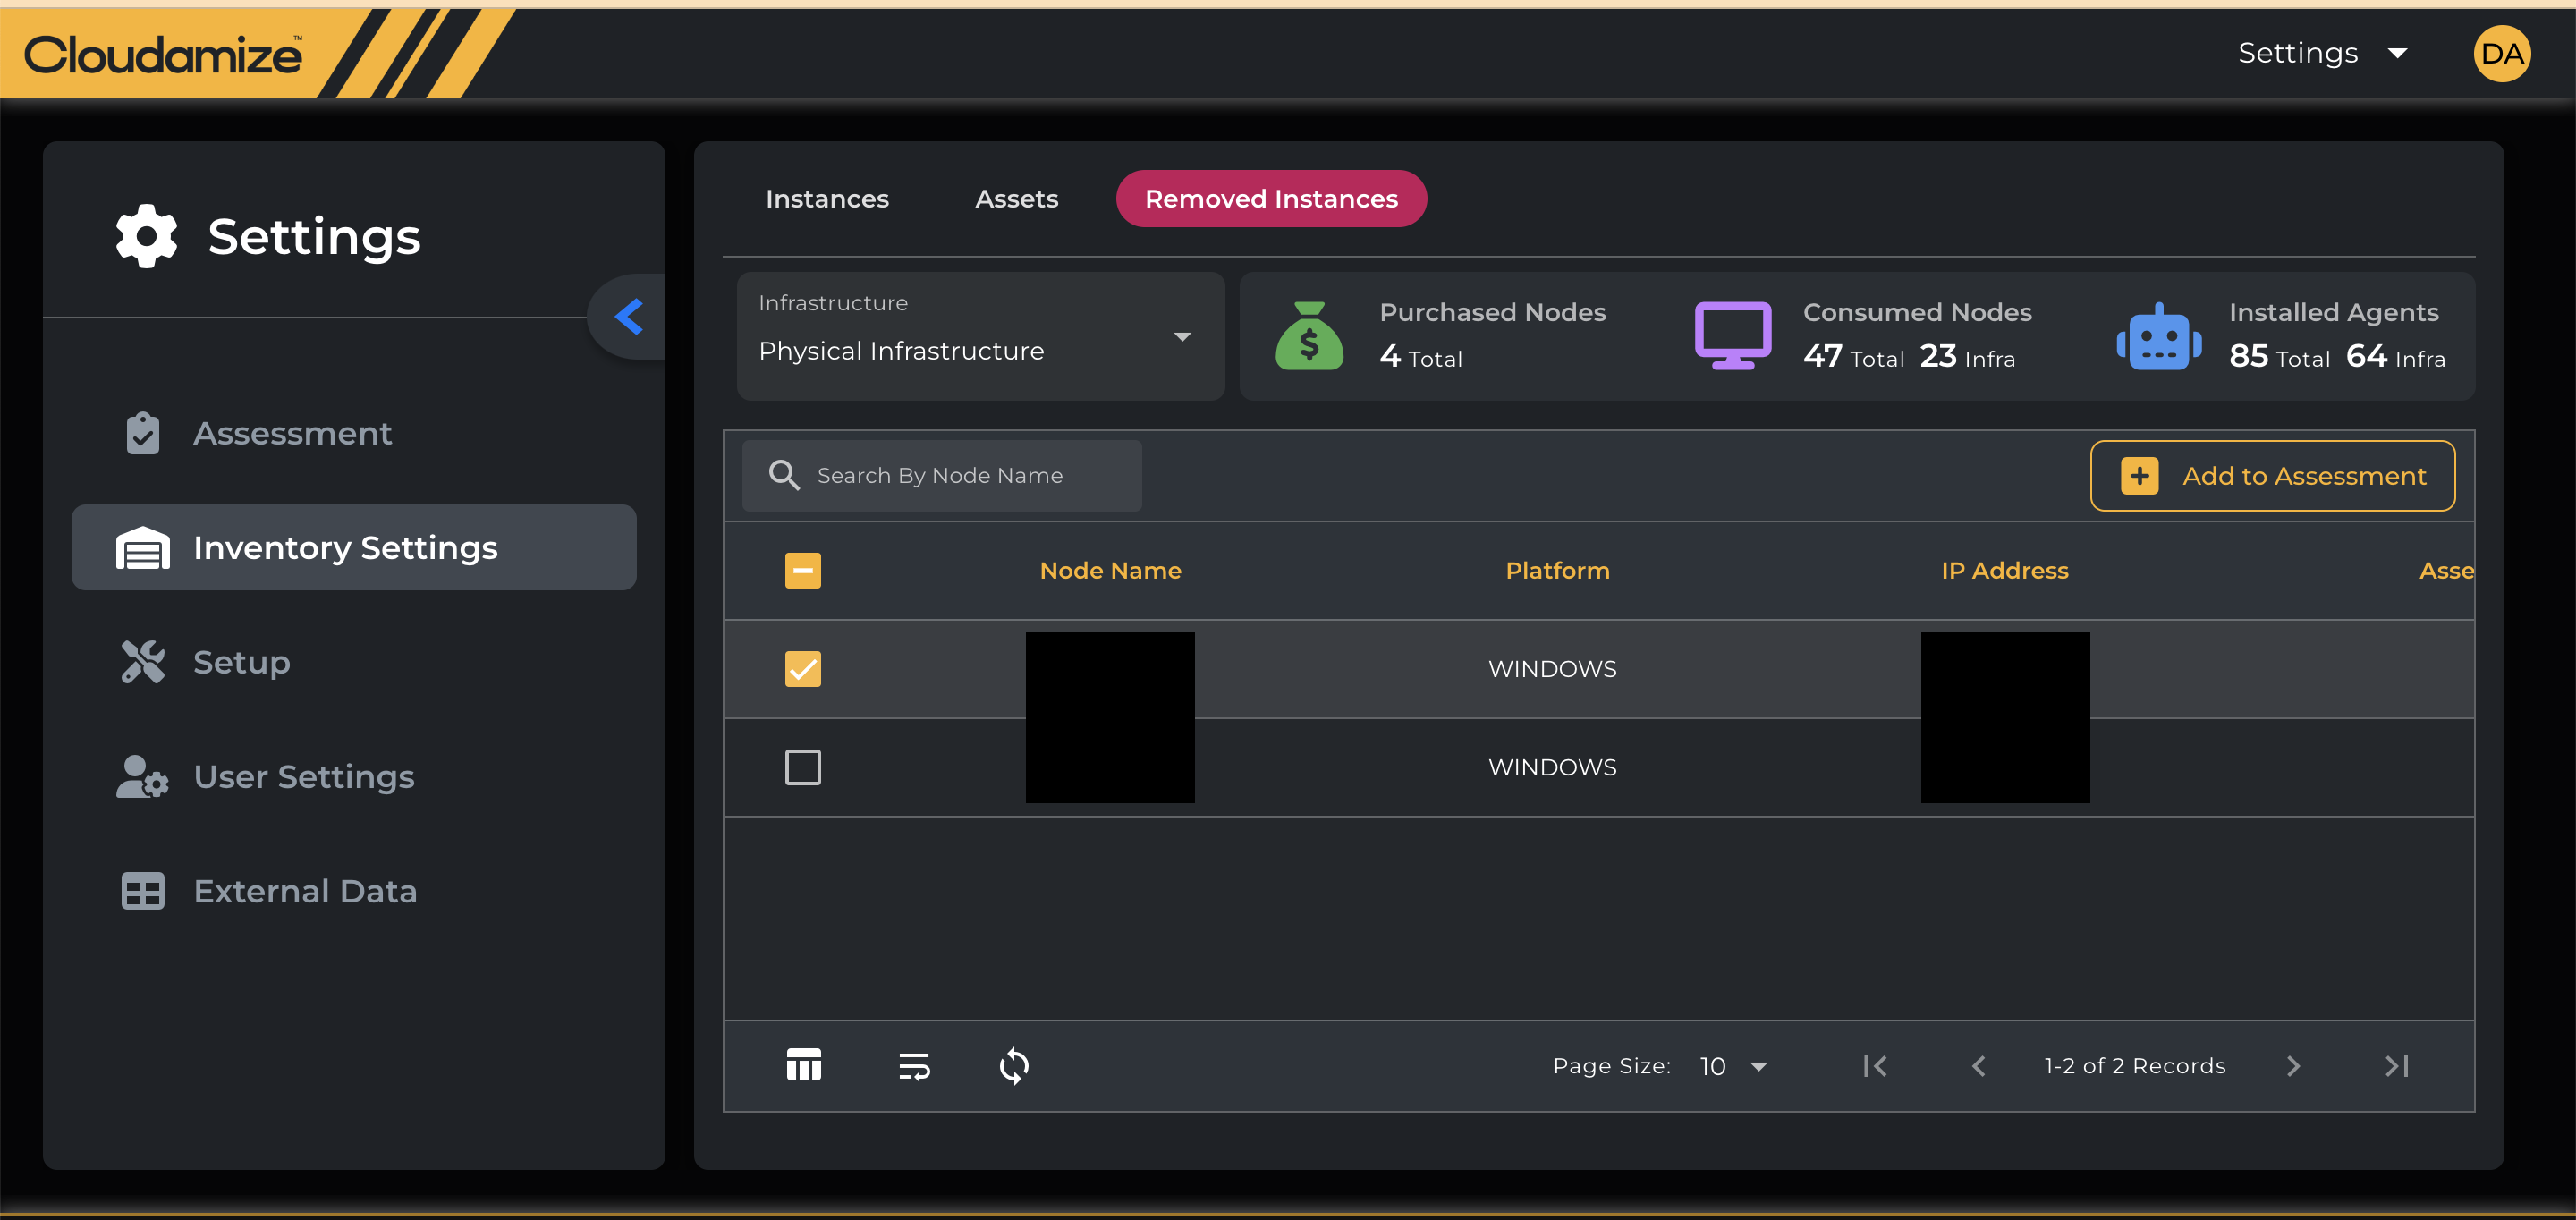Sort by Node Name column
The image size is (2576, 1220).
coord(1110,571)
